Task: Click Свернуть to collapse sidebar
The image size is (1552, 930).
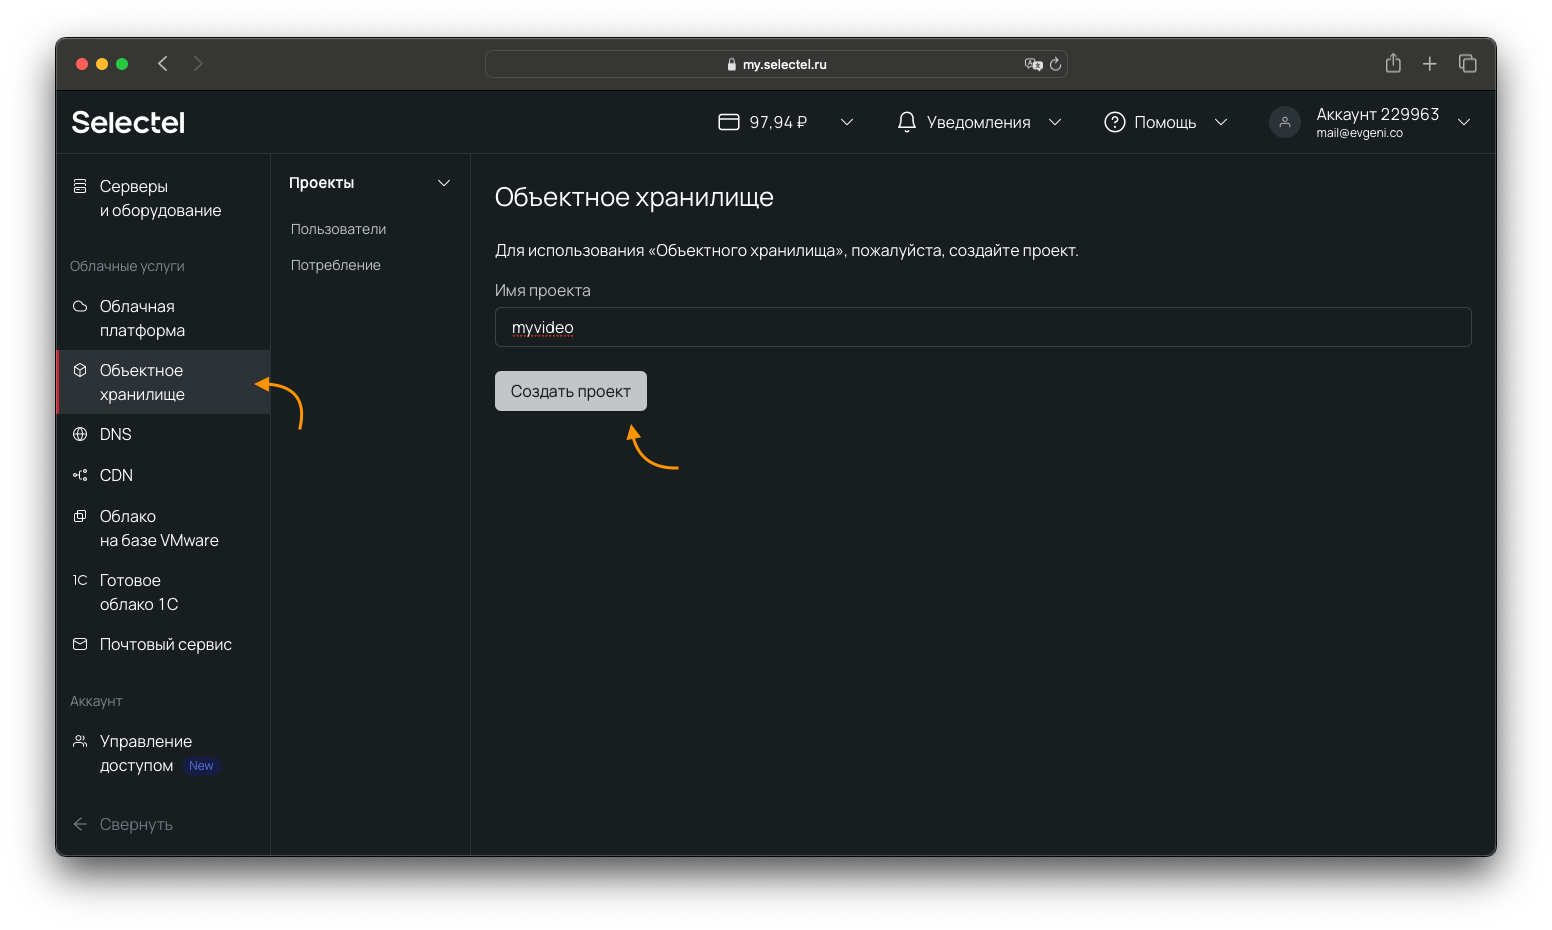Action: click(136, 824)
